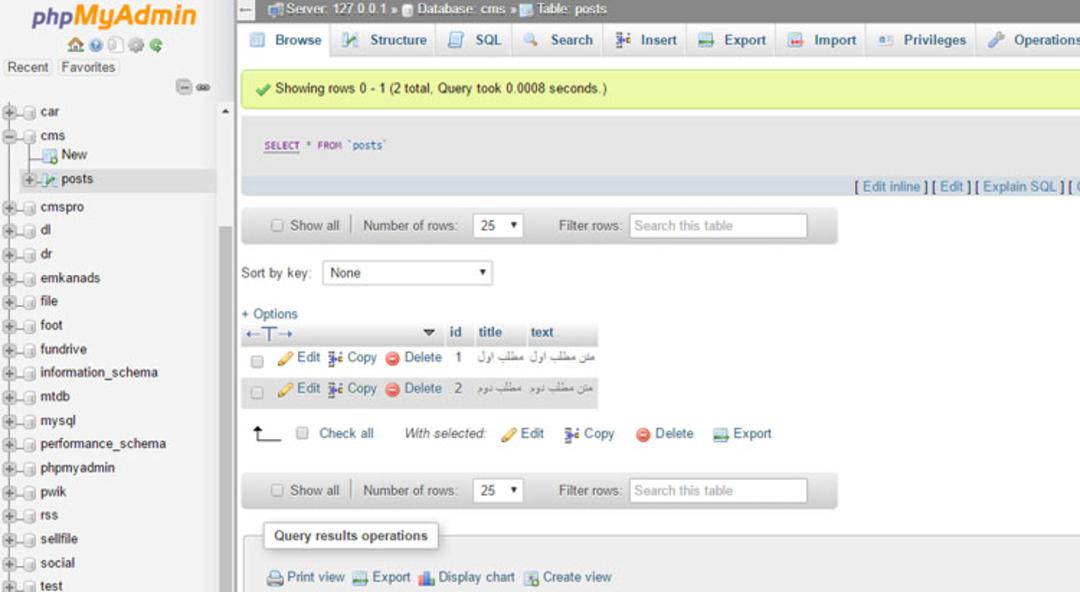Collapse the cms database tree node
The width and height of the screenshot is (1080, 592).
[x=9, y=136]
